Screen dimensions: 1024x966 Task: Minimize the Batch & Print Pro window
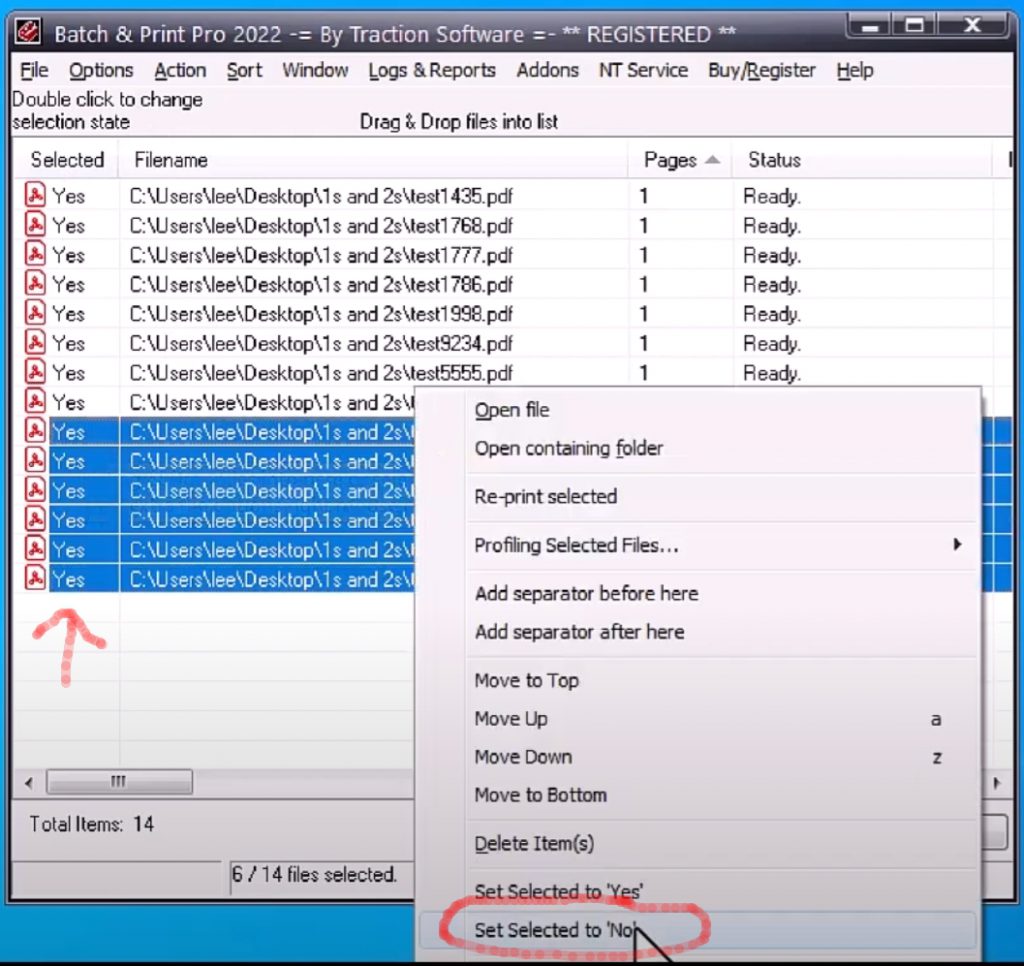click(x=869, y=26)
